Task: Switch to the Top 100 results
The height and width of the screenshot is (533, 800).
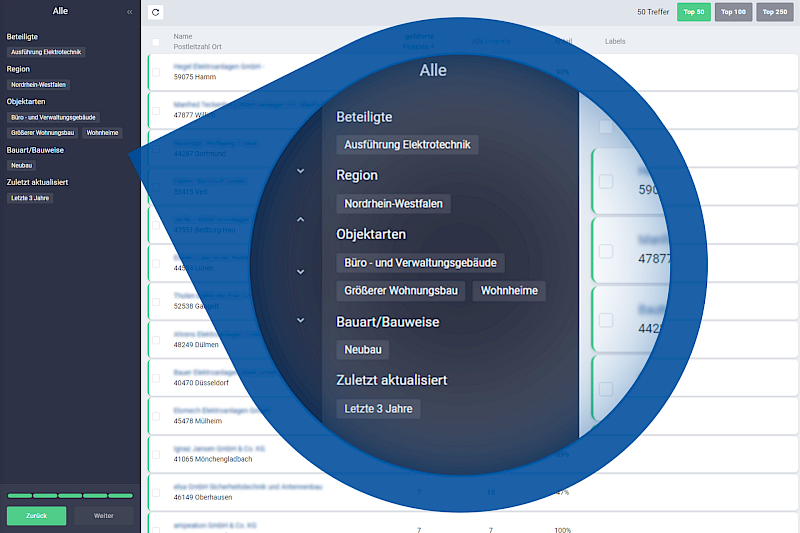Action: [x=733, y=12]
